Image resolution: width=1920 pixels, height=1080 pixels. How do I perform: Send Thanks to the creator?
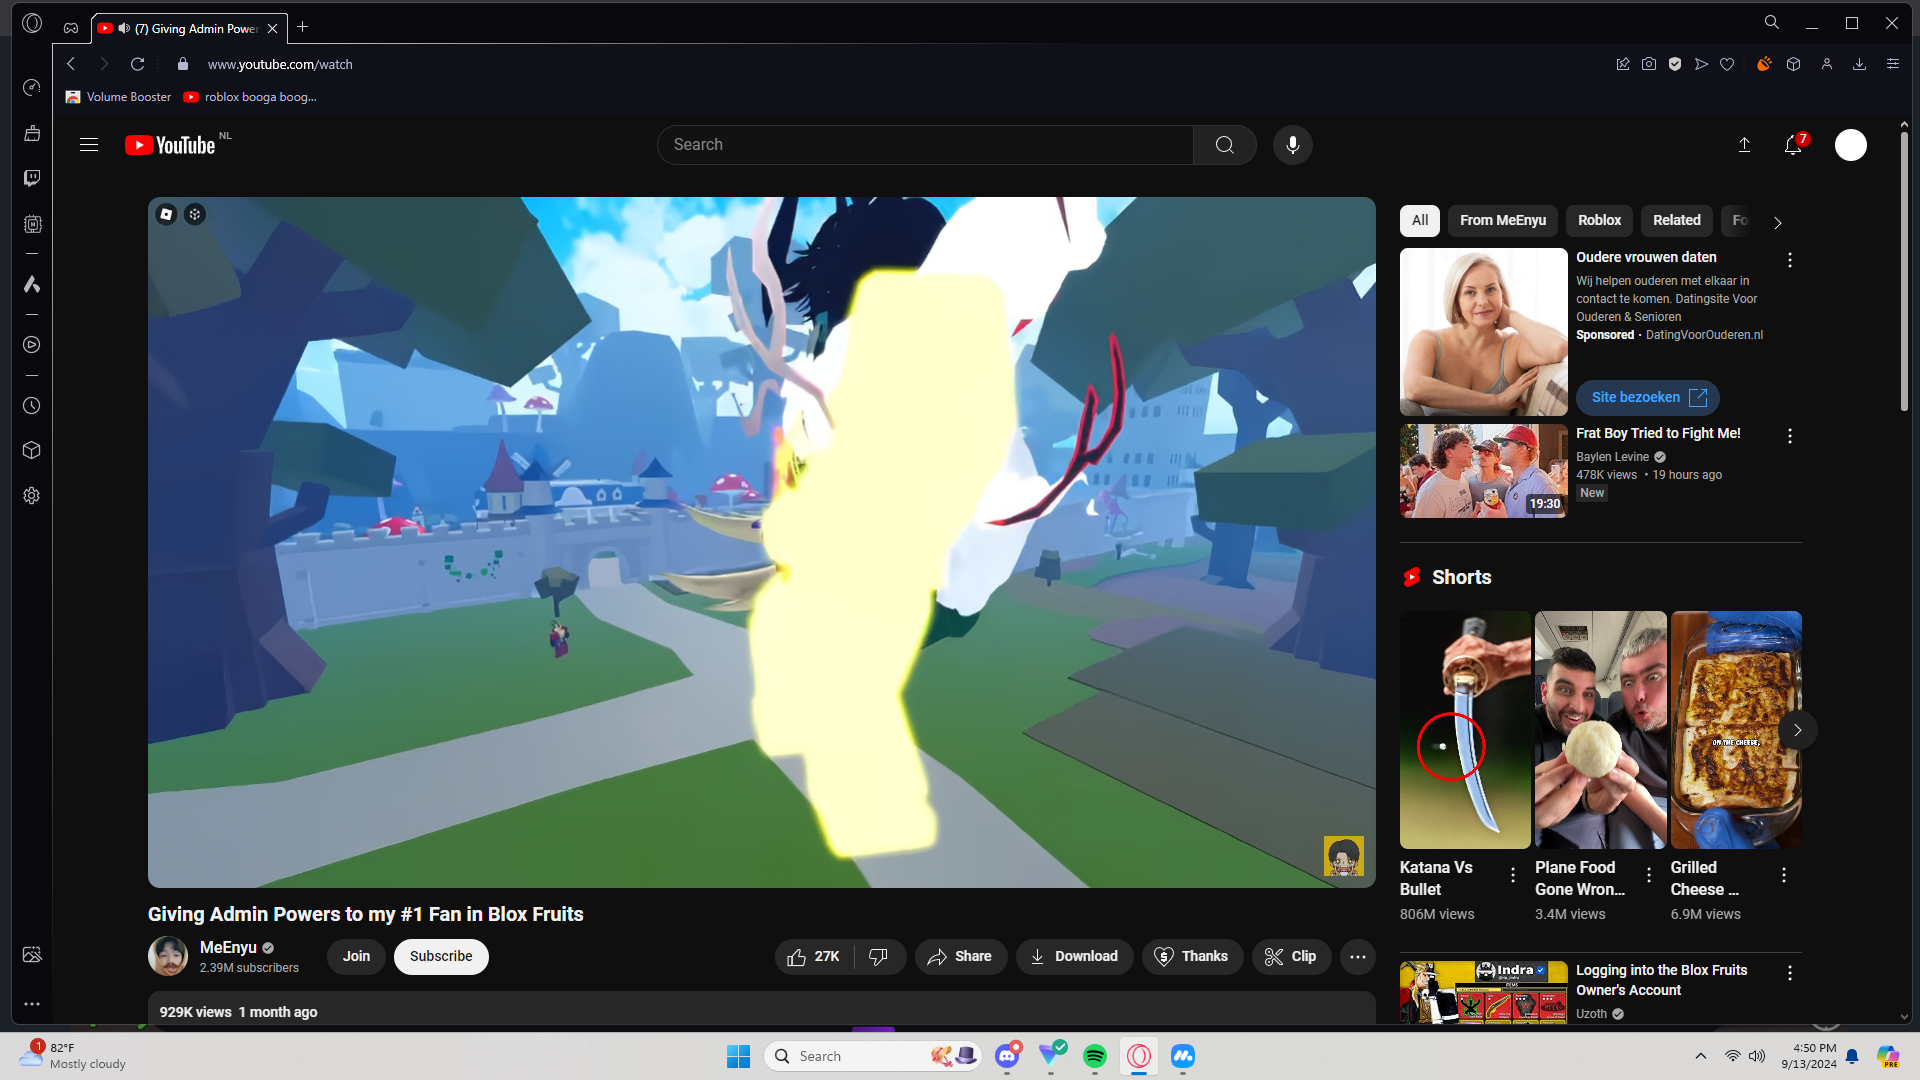(1192, 957)
